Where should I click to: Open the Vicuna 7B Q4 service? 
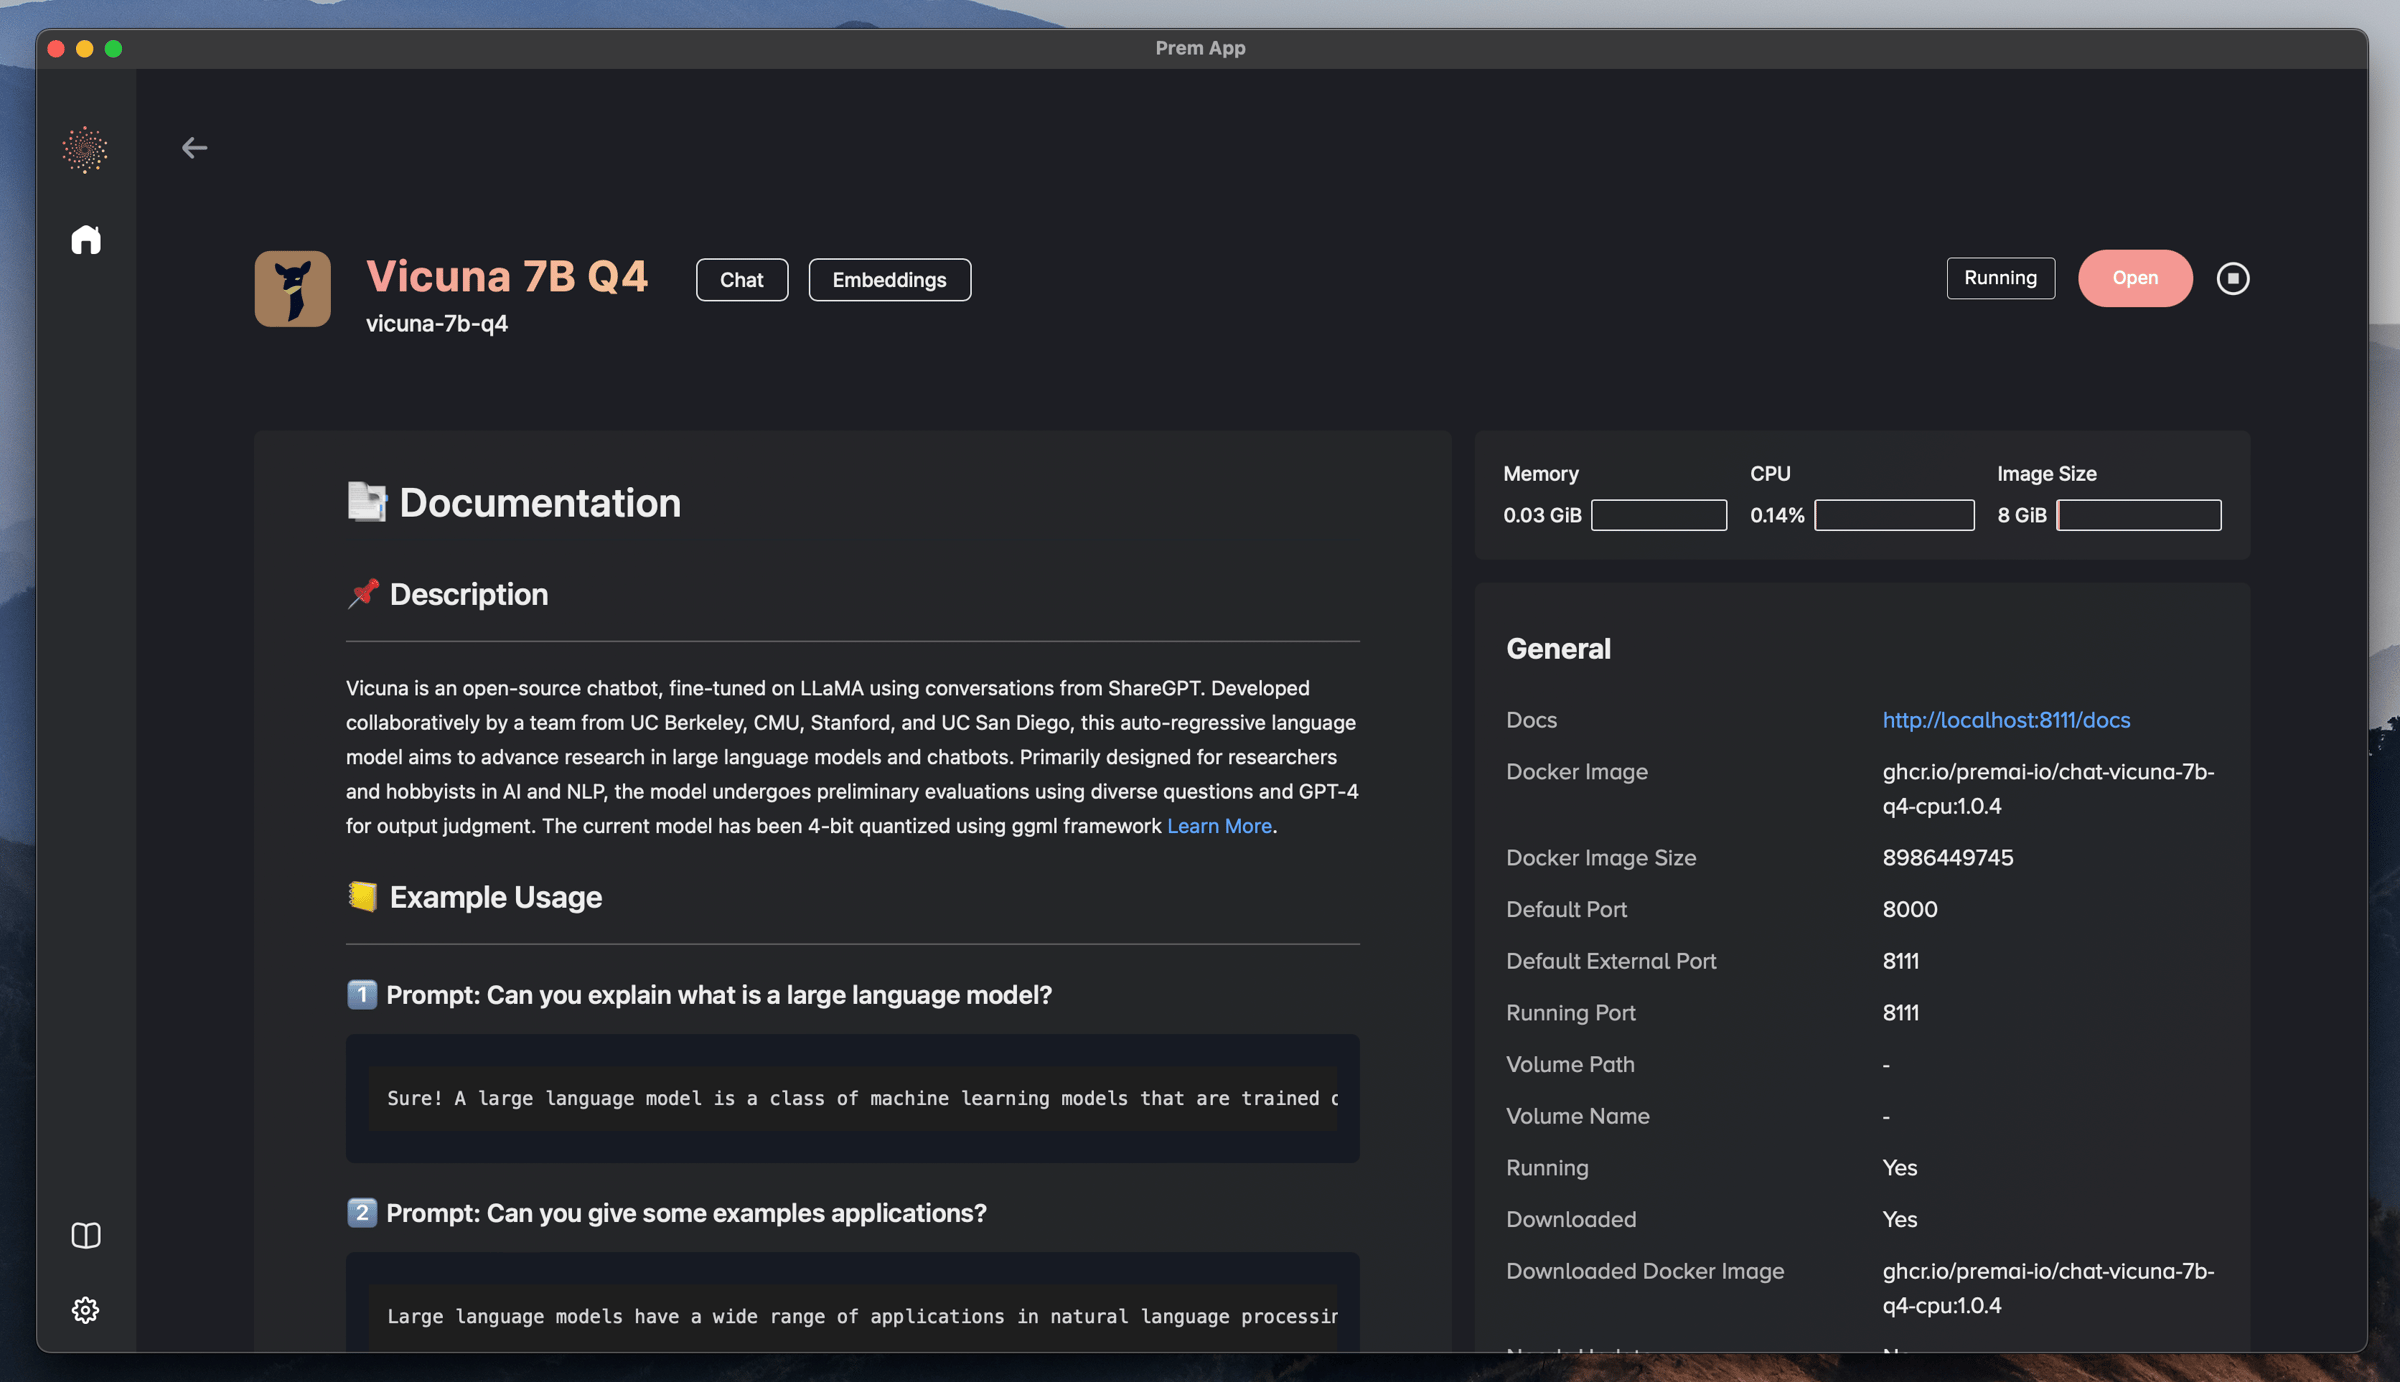pyautogui.click(x=2135, y=278)
